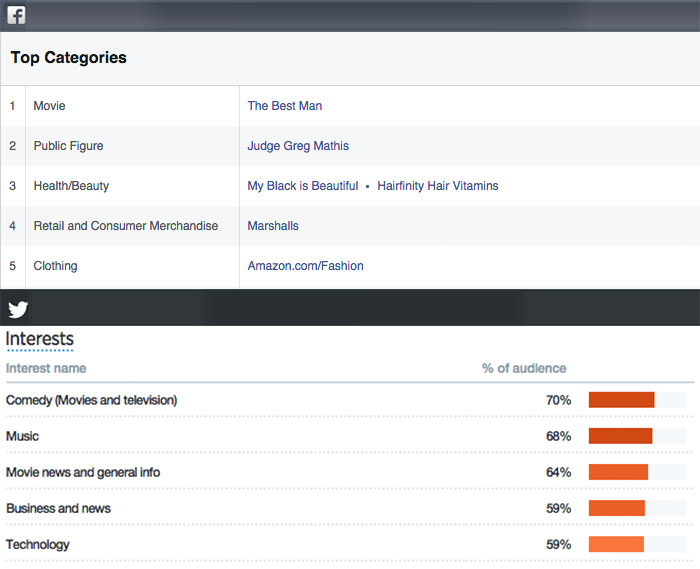Click the Interests heading
This screenshot has height=569, width=700.
40,339
